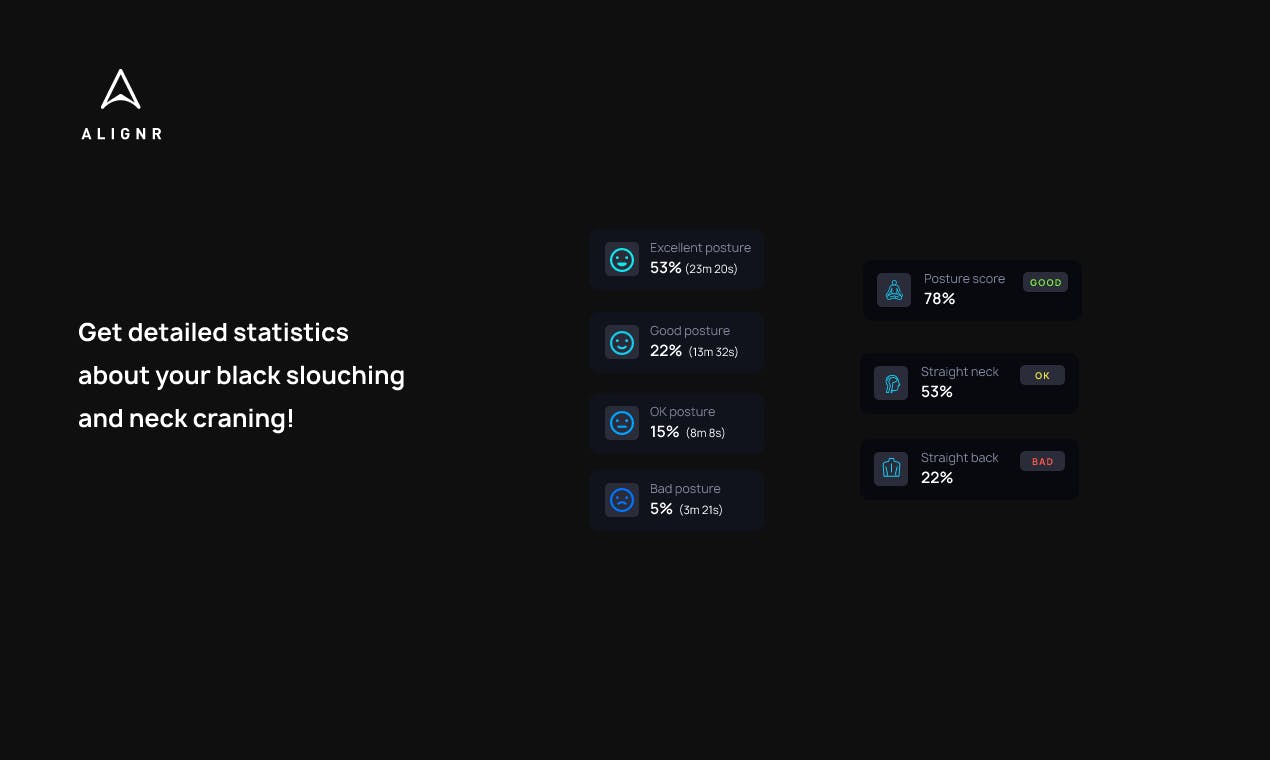Select the OK posture 15% value

[x=665, y=432]
